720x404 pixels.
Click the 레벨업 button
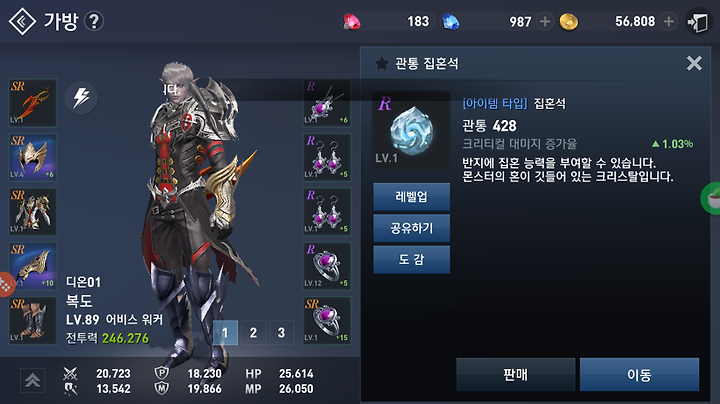click(x=411, y=197)
